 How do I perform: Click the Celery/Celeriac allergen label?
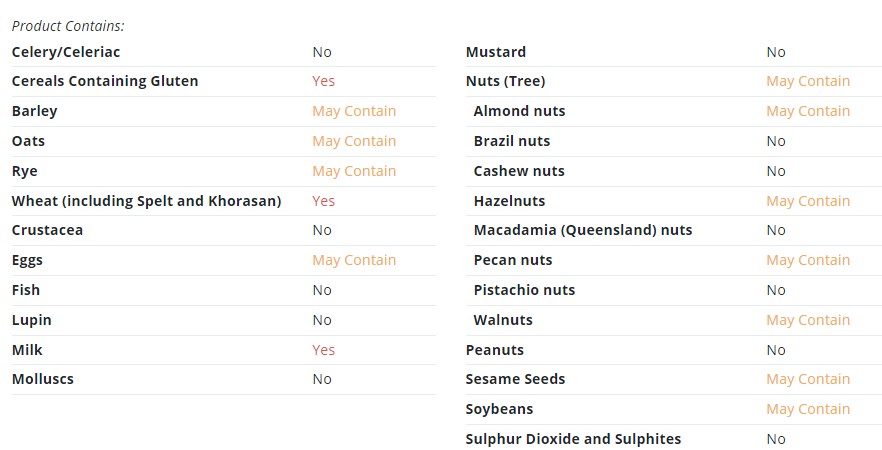click(x=66, y=52)
